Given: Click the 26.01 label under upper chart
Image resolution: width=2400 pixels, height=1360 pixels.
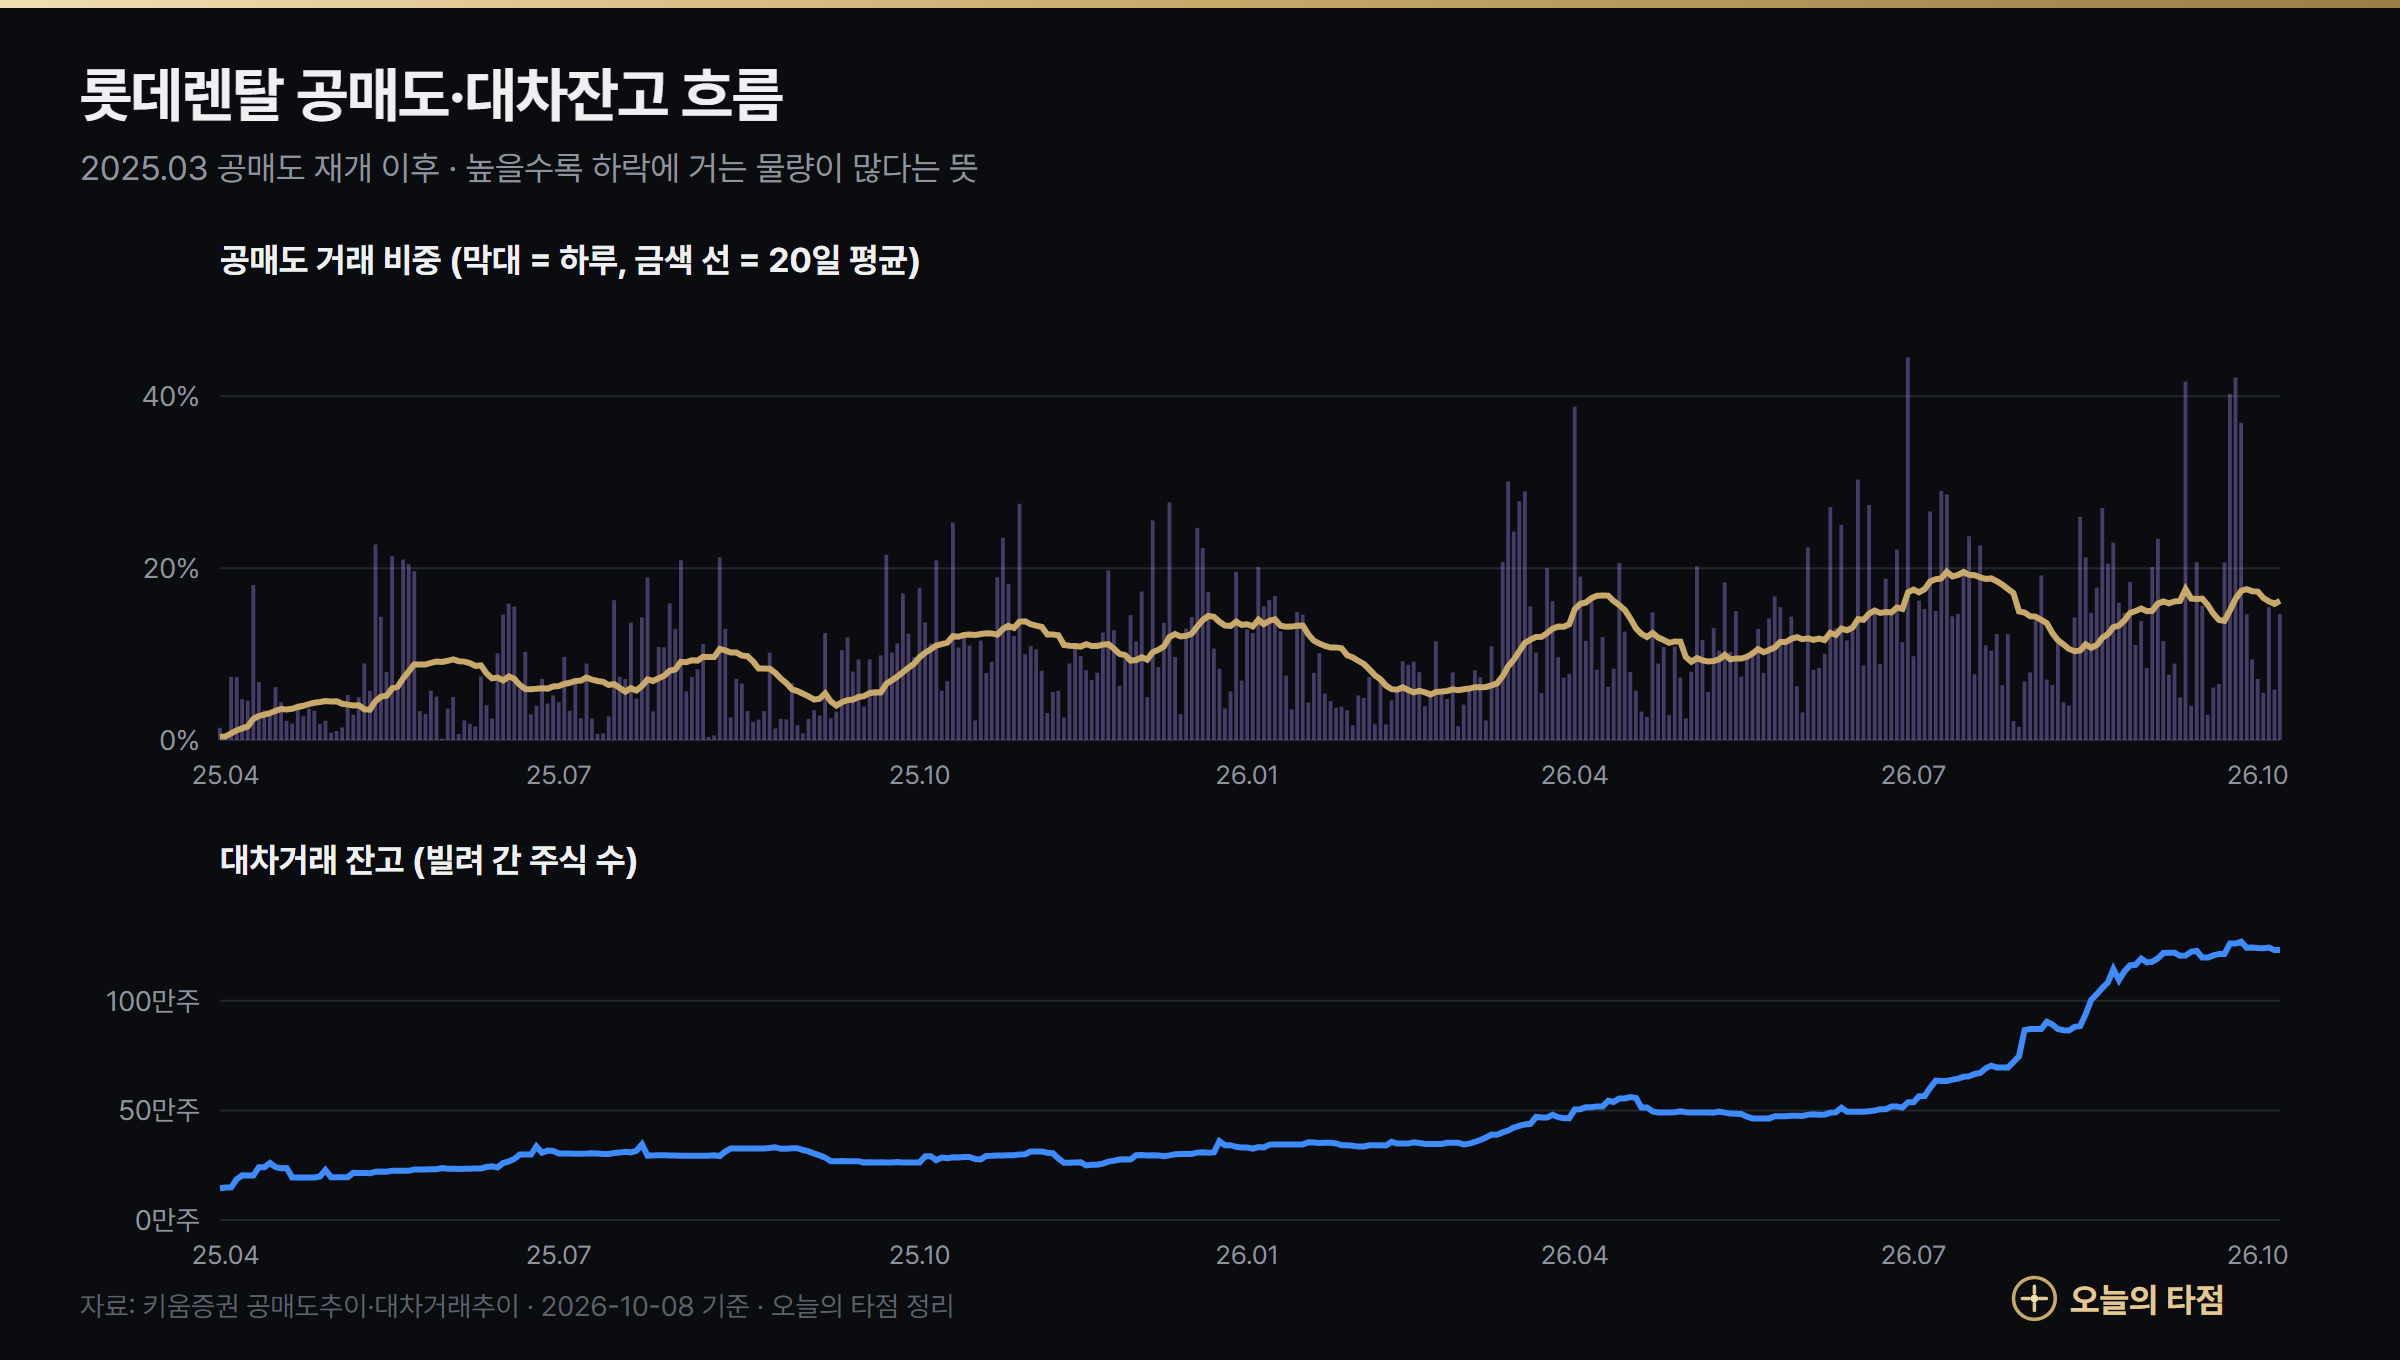Looking at the screenshot, I should [x=1247, y=775].
